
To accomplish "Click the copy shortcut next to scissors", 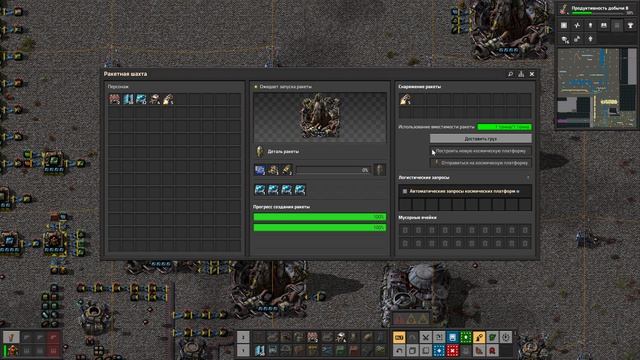I will coord(439,337).
